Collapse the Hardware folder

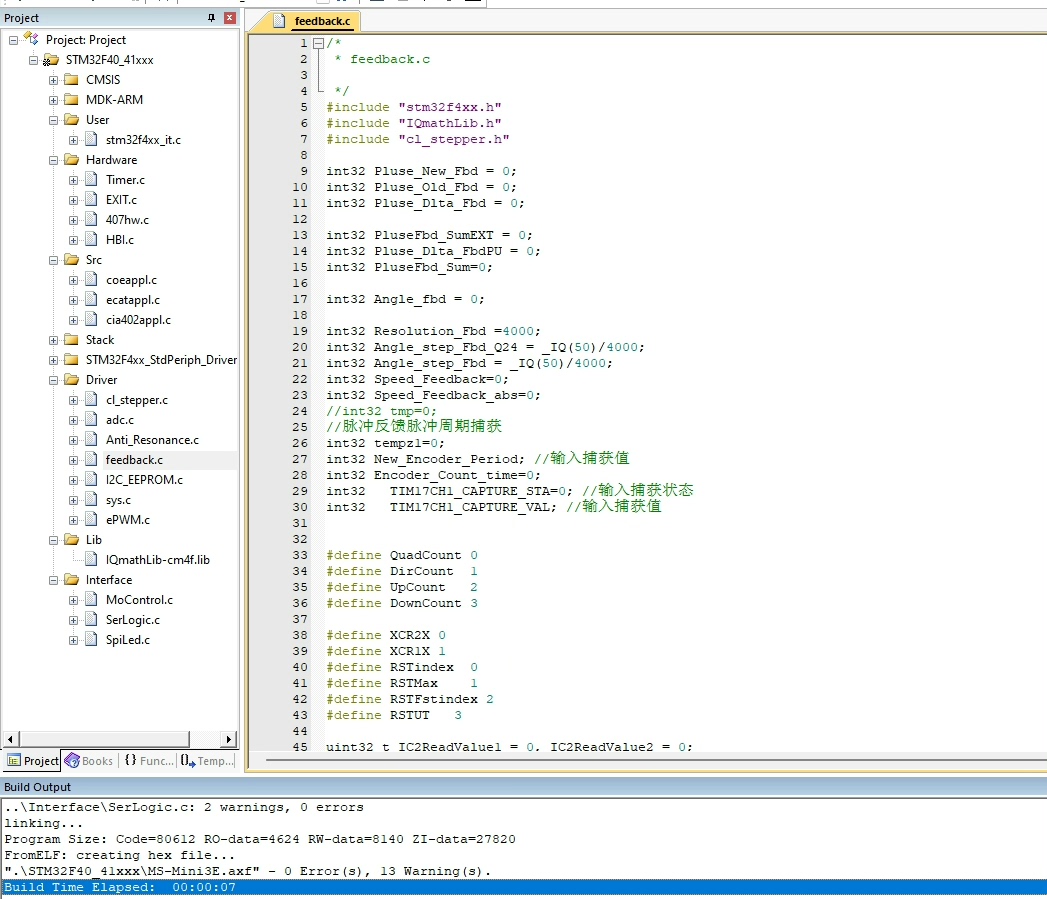pos(53,160)
